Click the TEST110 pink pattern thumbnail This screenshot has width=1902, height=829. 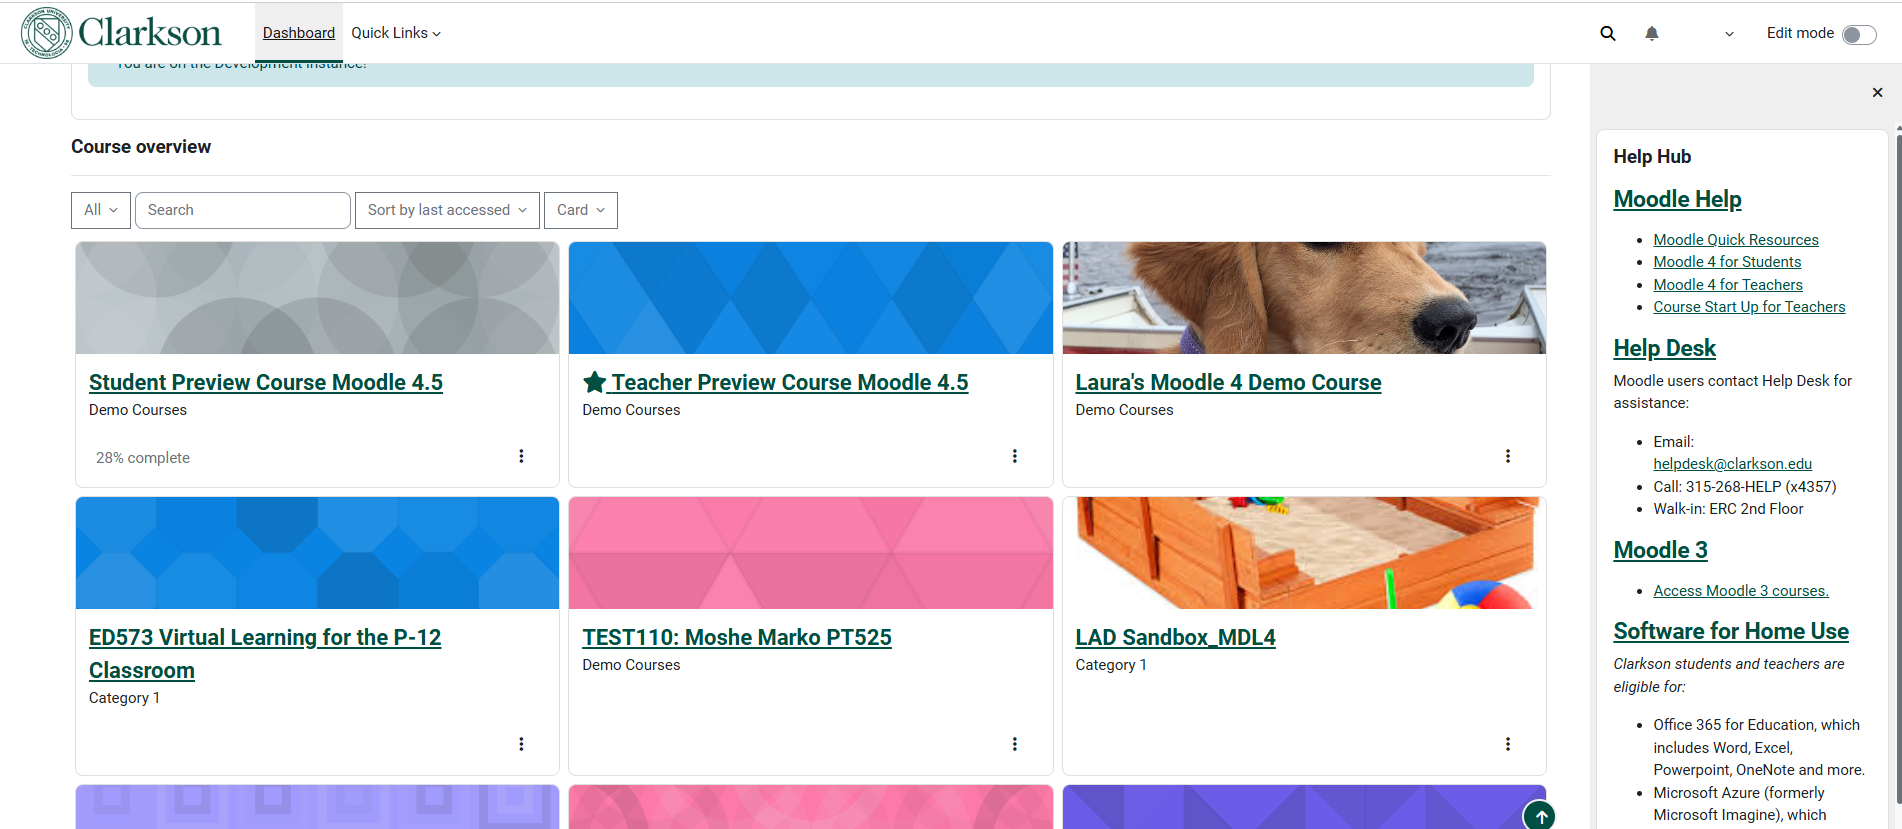tap(811, 553)
